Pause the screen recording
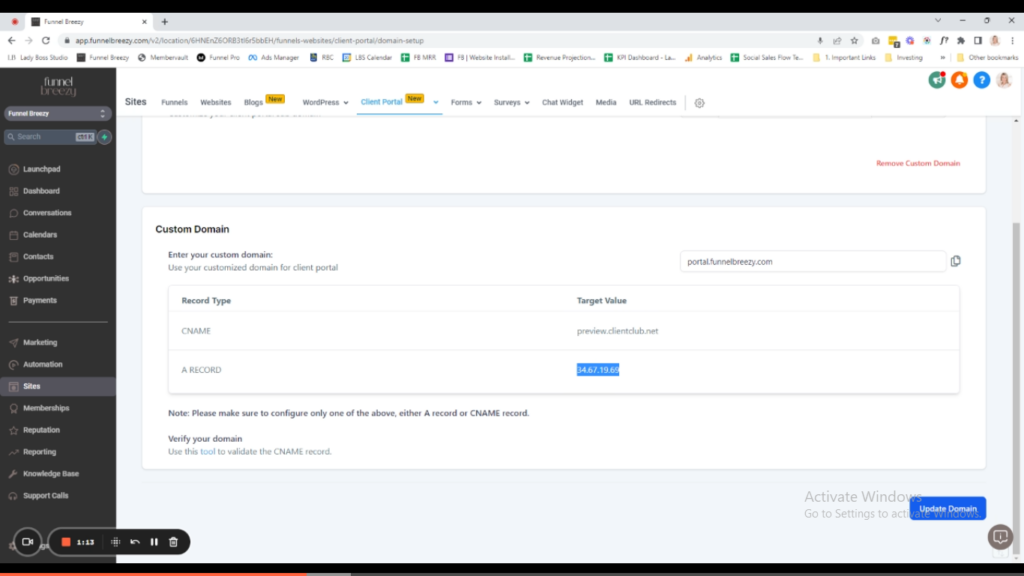Image resolution: width=1024 pixels, height=576 pixels. [154, 542]
